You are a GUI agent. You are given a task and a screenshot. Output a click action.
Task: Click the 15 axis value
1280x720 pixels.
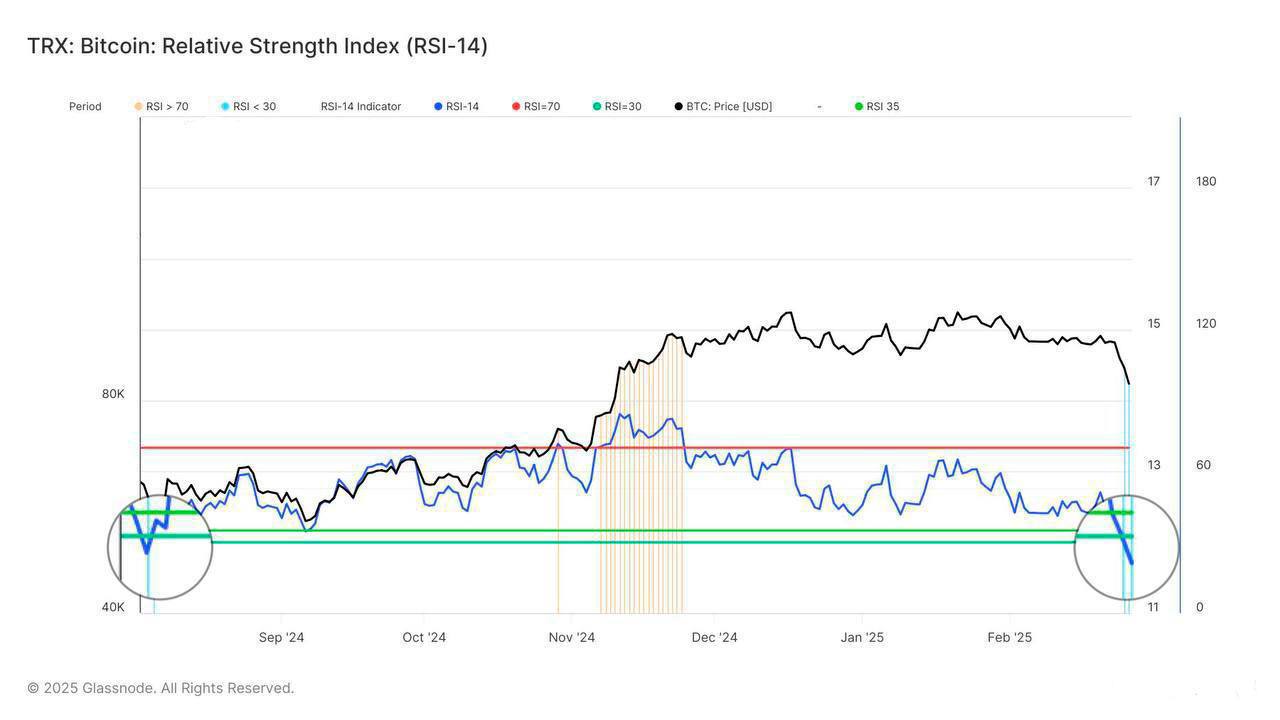(1154, 323)
